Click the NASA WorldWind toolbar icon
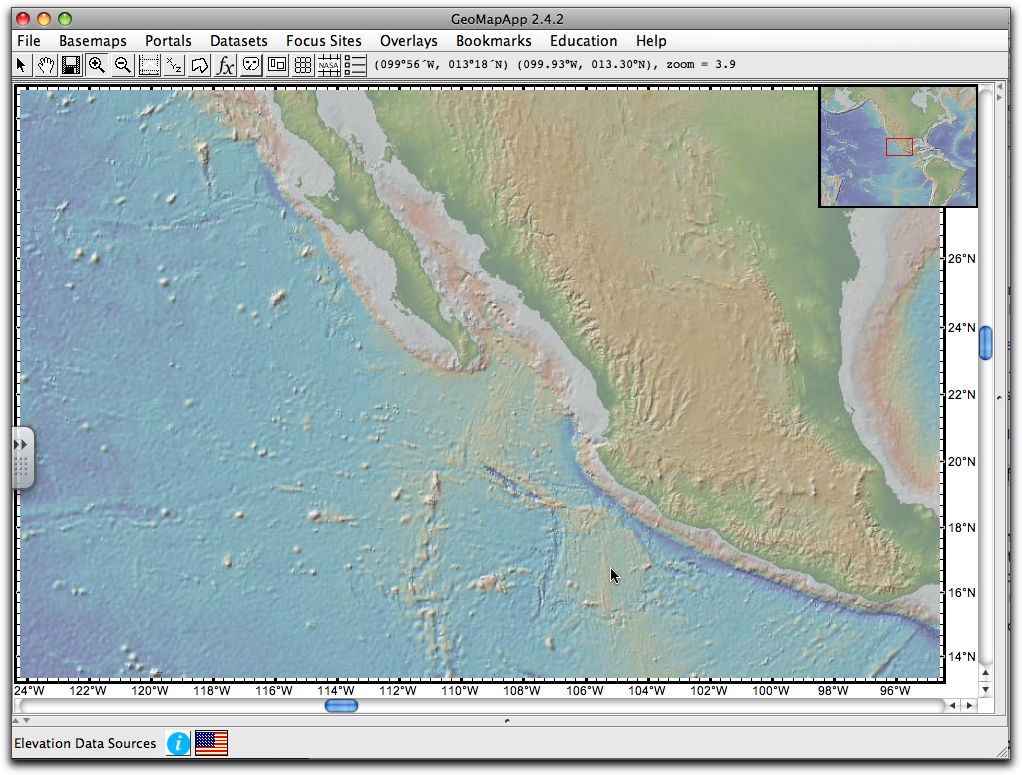This screenshot has height=775, width=1022. click(329, 65)
